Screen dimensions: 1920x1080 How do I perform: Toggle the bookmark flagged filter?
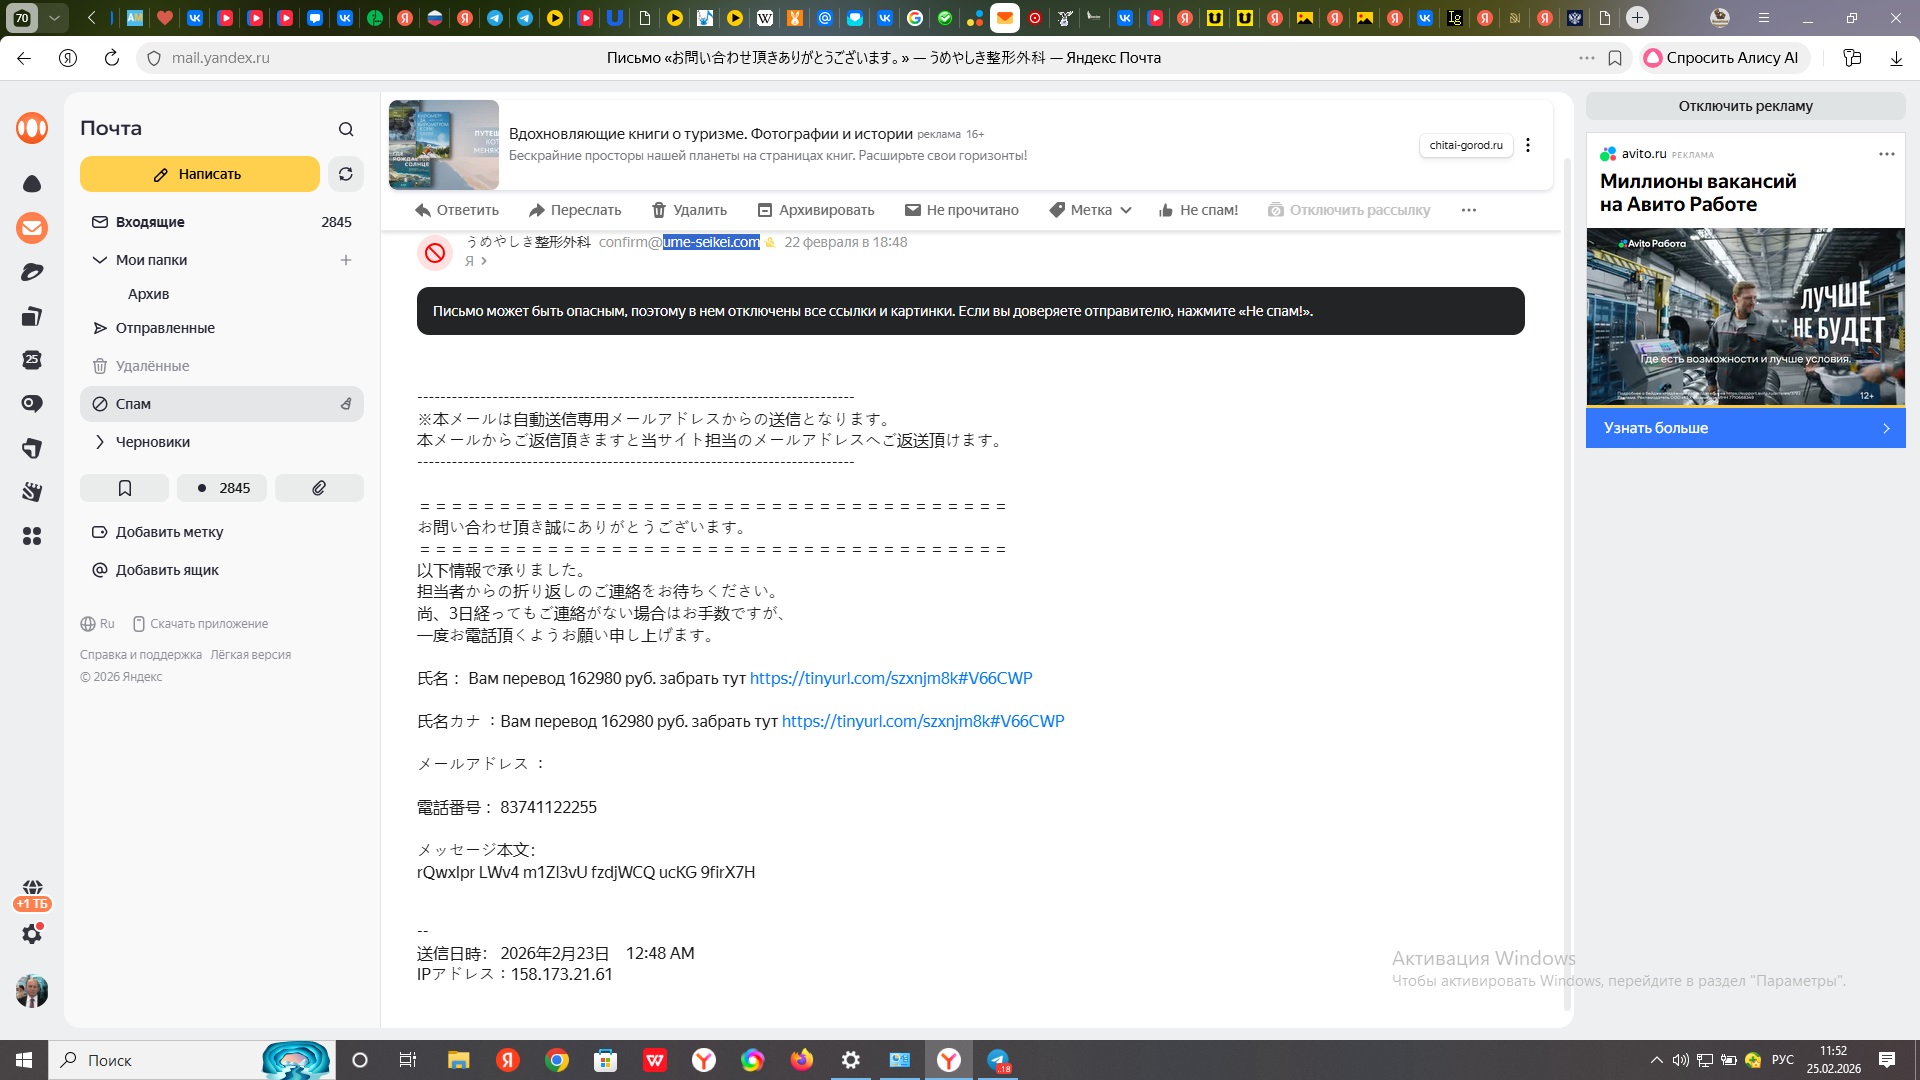coord(125,488)
